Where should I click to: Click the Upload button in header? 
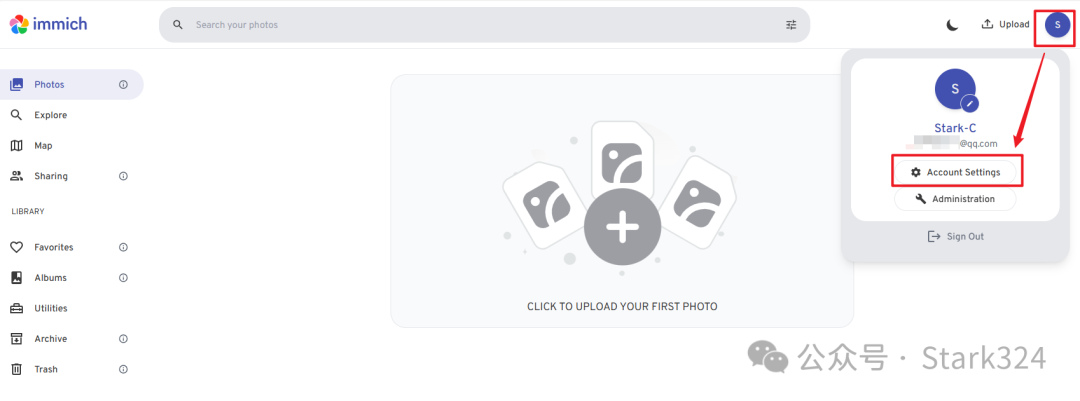pos(1005,24)
